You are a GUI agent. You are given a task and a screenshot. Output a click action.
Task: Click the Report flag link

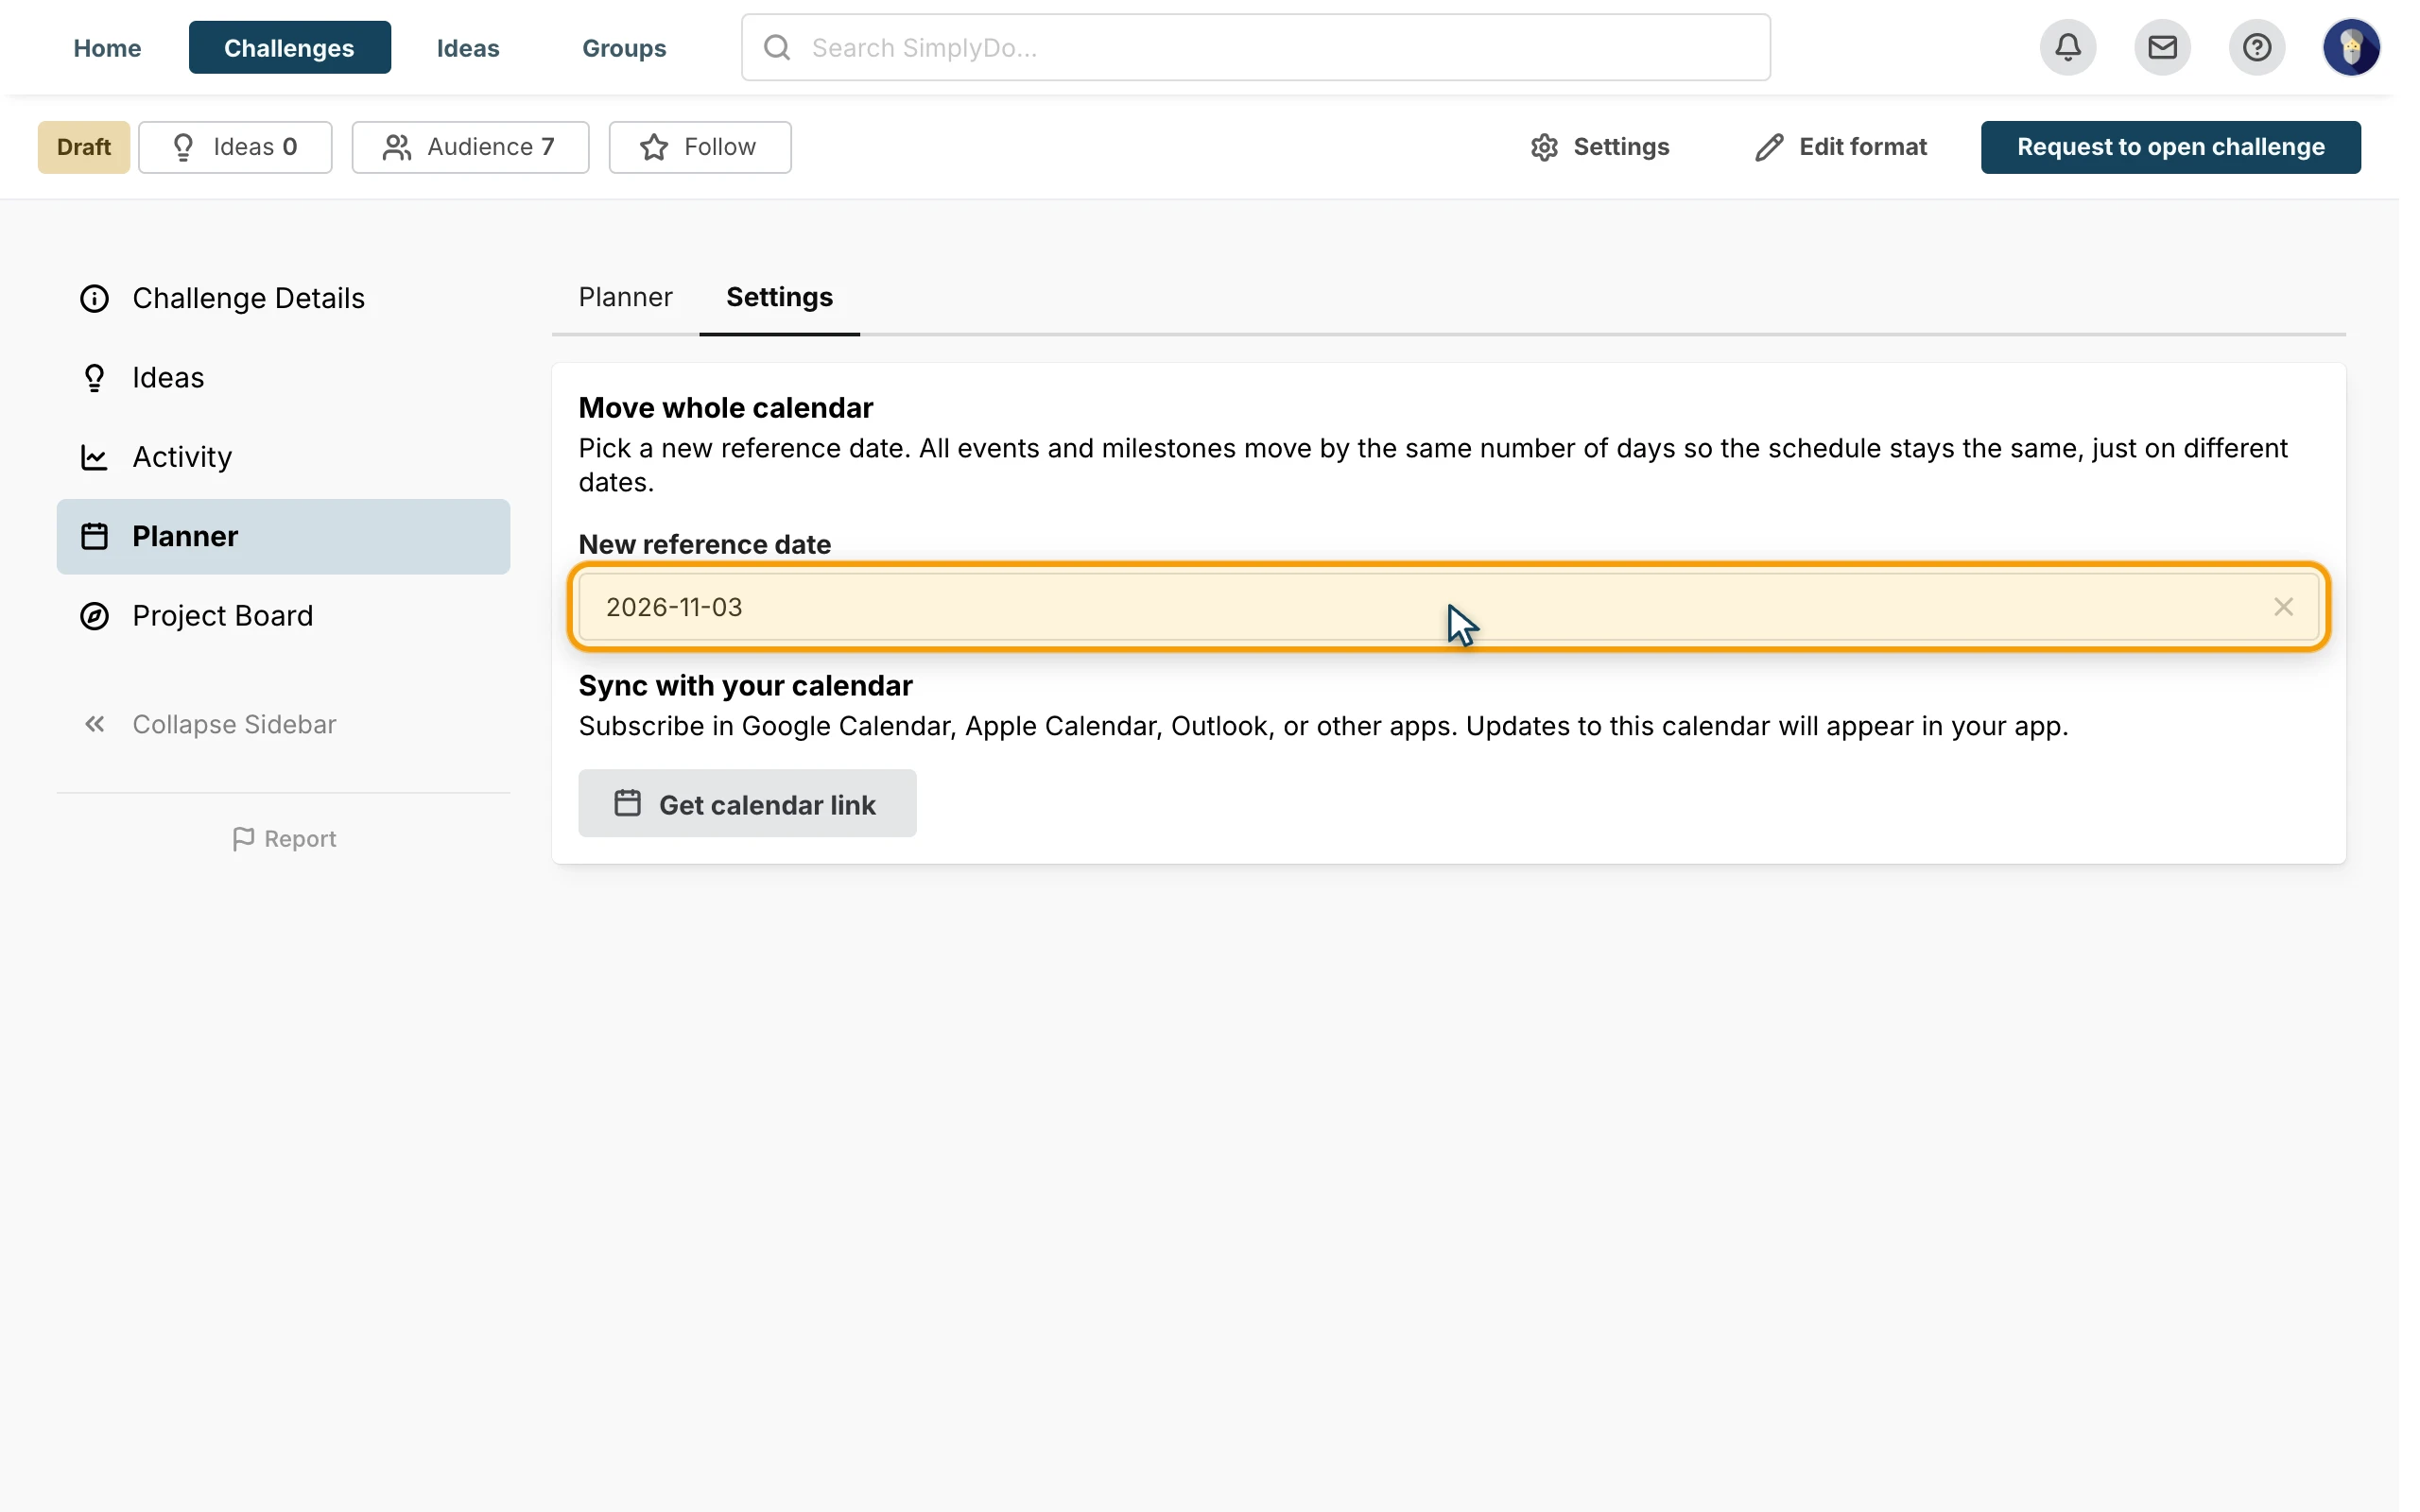tap(284, 839)
